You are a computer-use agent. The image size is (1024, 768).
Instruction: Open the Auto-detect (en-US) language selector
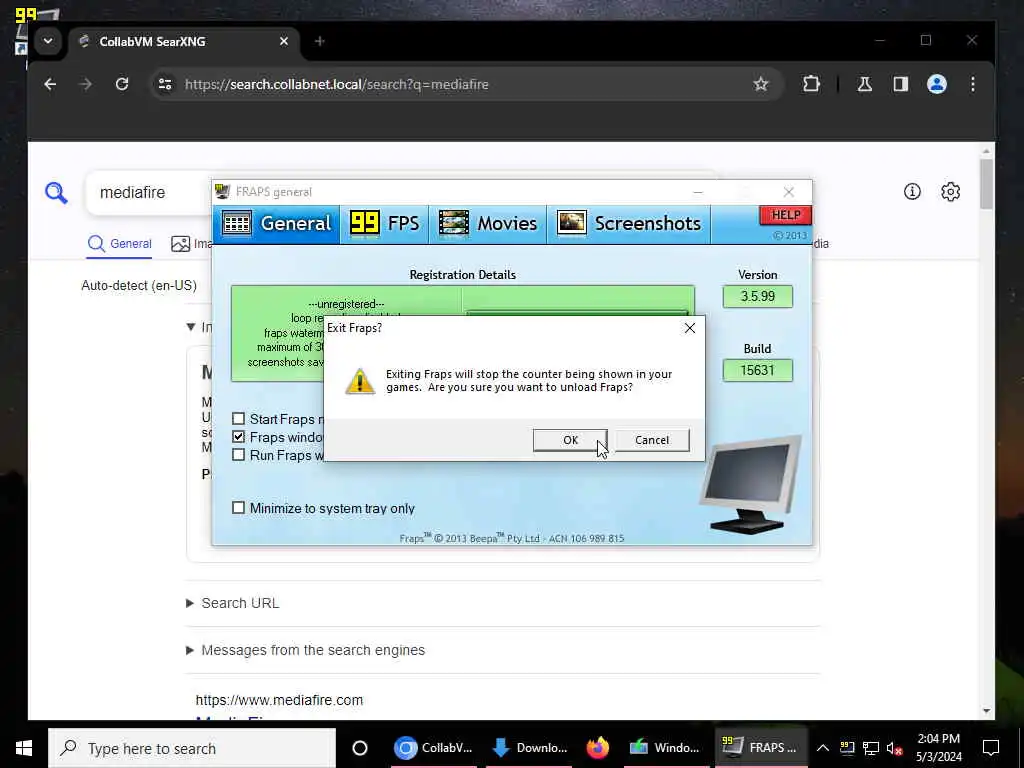[x=138, y=285]
